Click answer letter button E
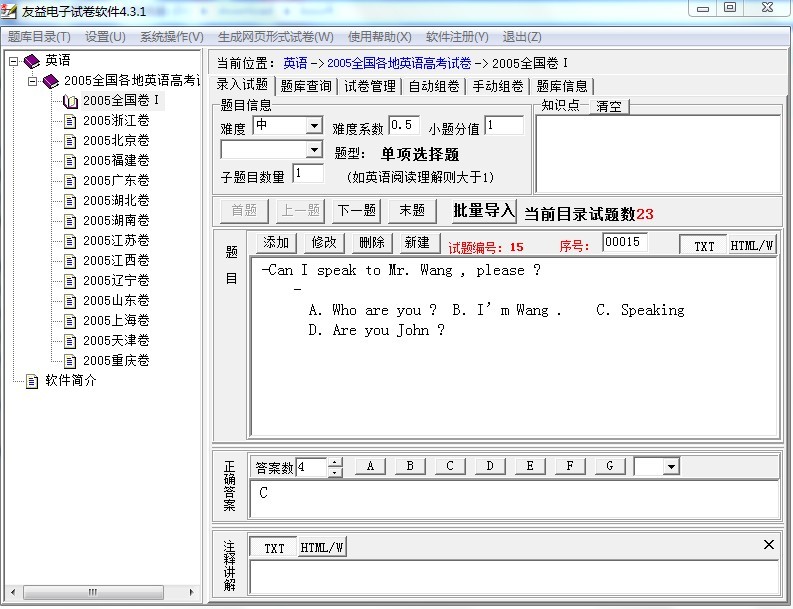 coord(530,466)
